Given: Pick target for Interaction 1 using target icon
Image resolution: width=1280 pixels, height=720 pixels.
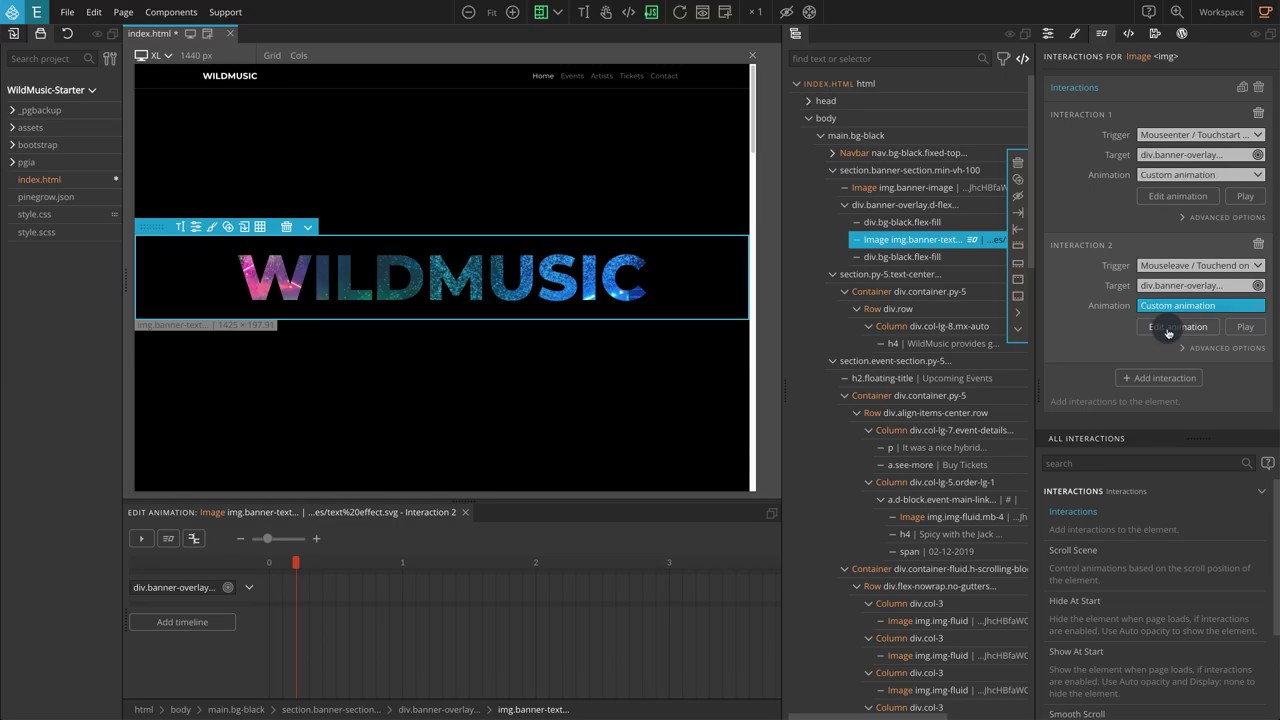Looking at the screenshot, I should tap(1258, 155).
